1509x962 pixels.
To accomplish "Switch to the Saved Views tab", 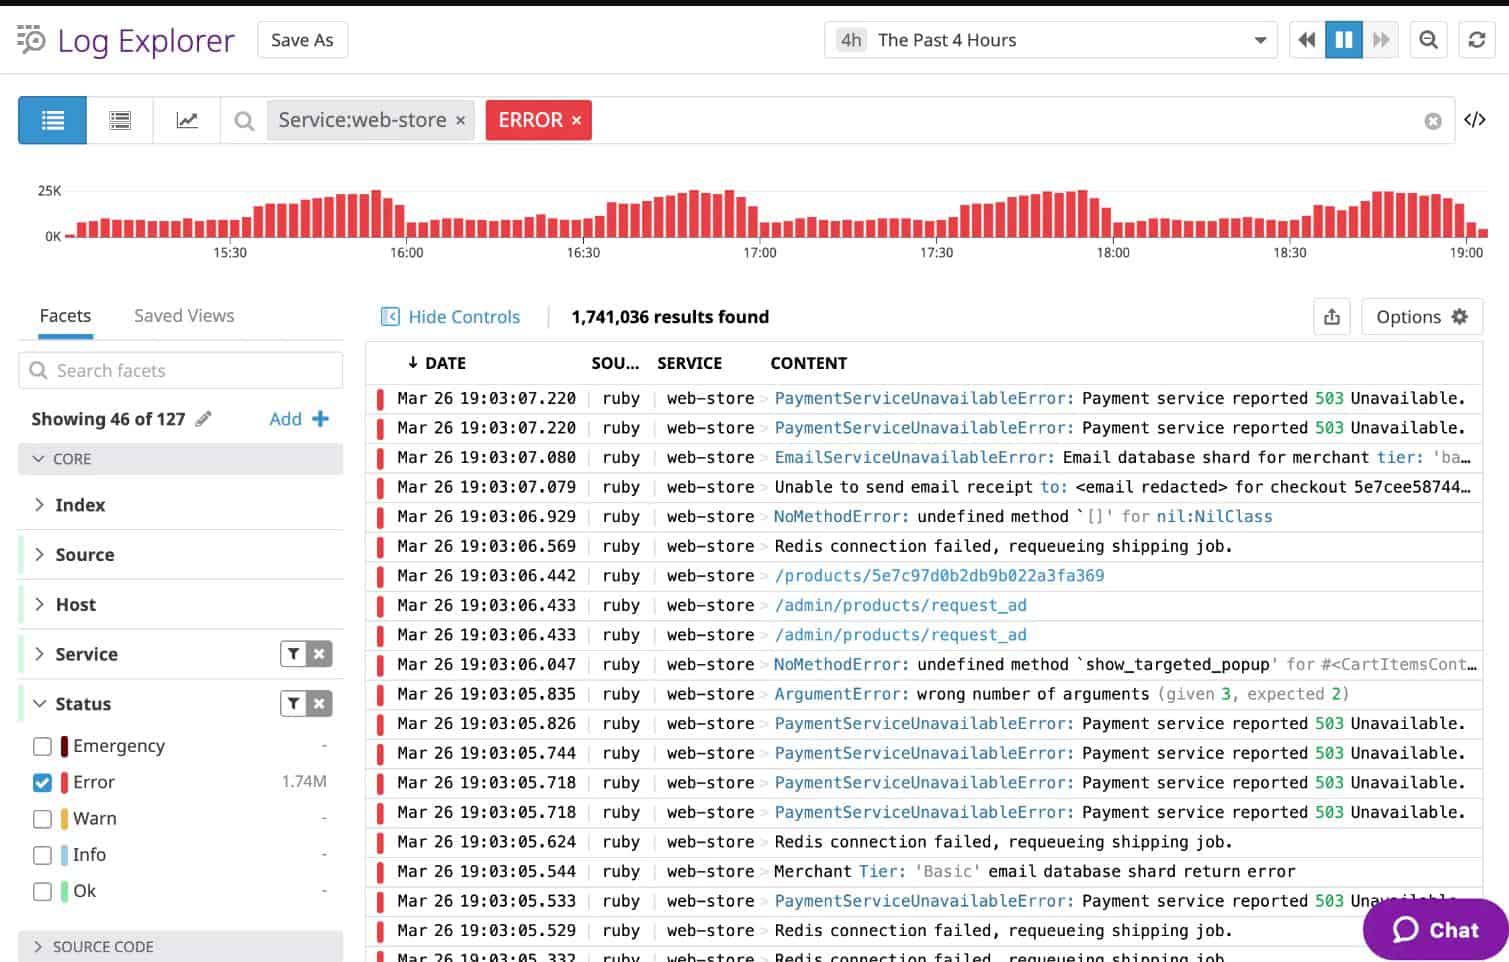I will (x=184, y=316).
